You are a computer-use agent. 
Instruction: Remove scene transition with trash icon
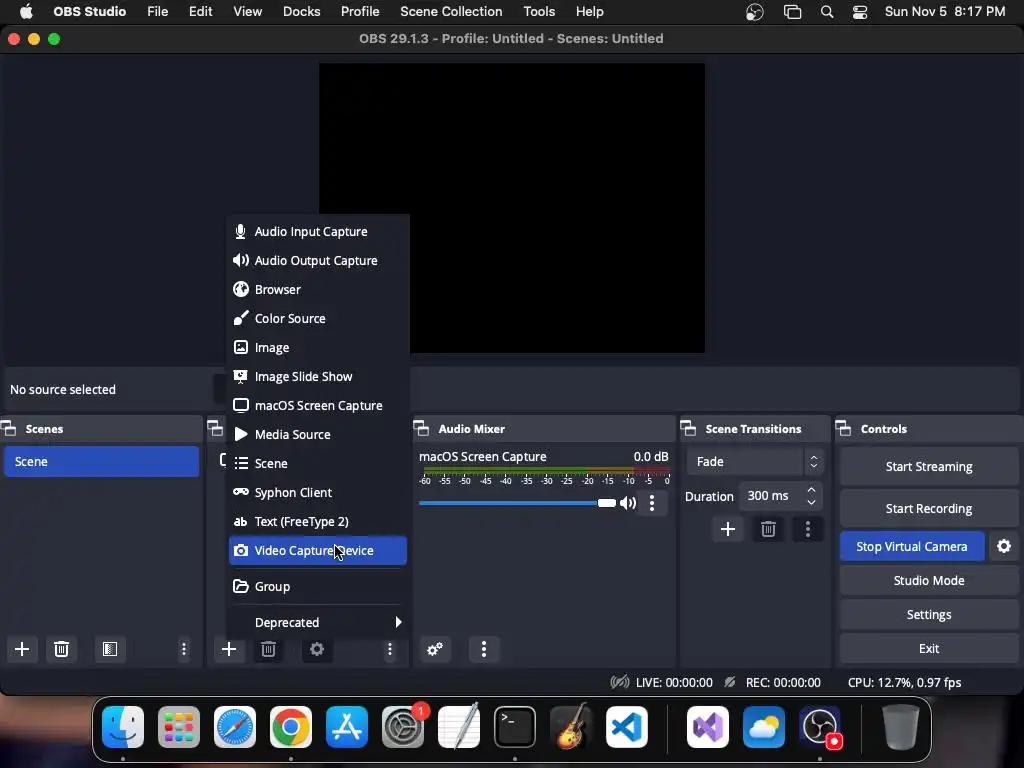tap(768, 529)
